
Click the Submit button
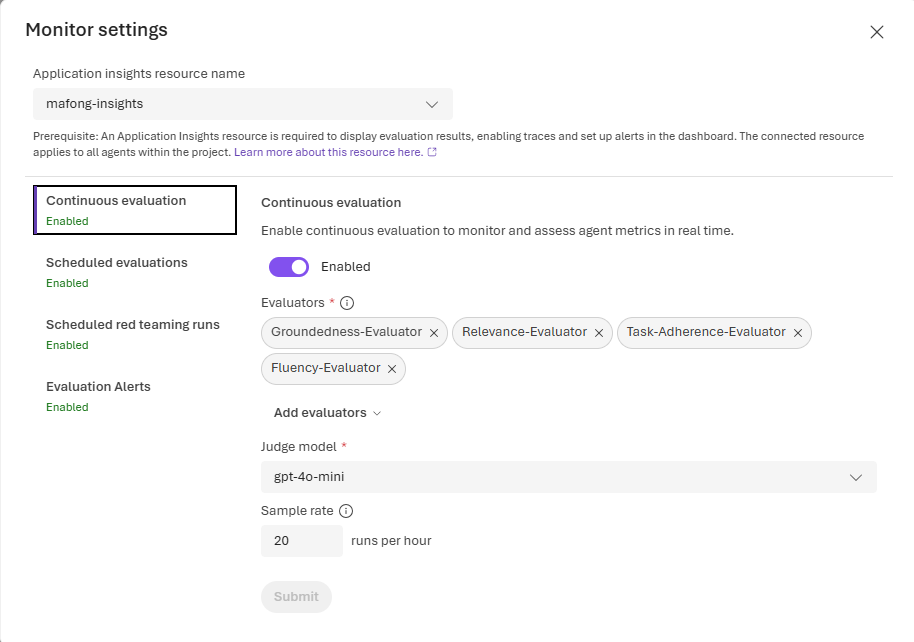296,597
